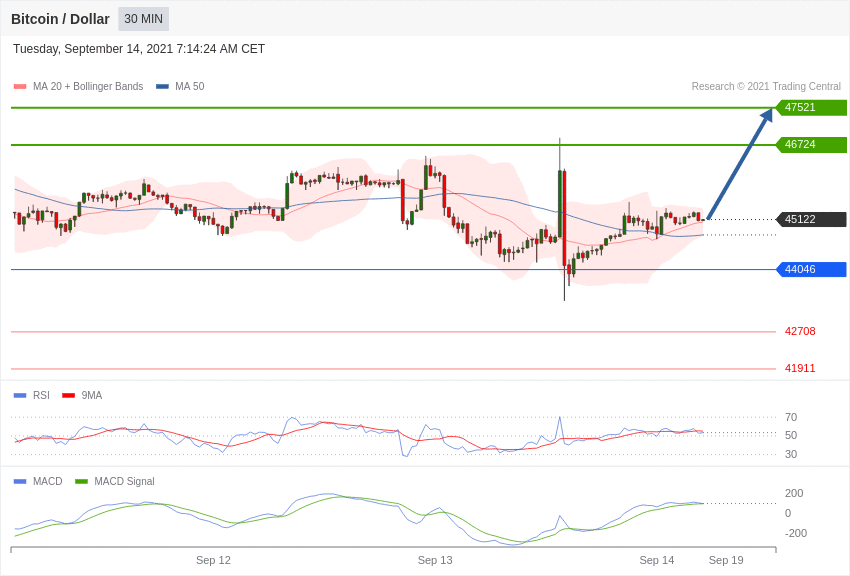Click the MA 20 + Bollinger Bands legend swatch
The height and width of the screenshot is (576, 850).
coord(20,87)
